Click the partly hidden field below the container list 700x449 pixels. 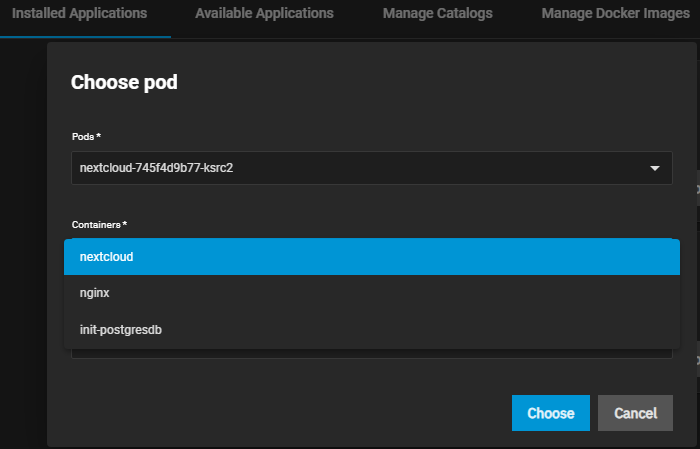tap(371, 353)
